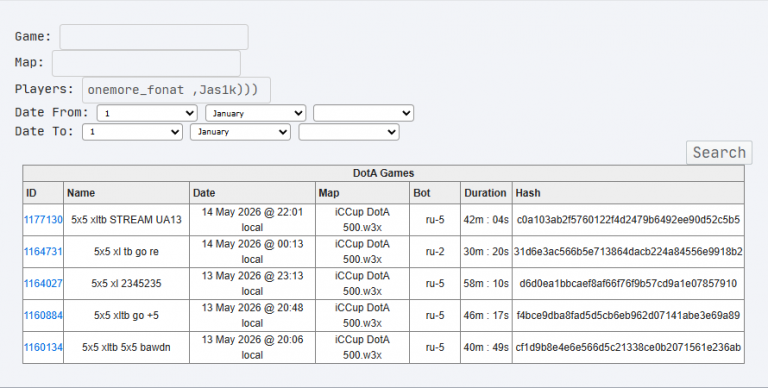Select game name '5x5 xltb STREAM UA13'
The image size is (768, 388).
pyautogui.click(x=126, y=219)
